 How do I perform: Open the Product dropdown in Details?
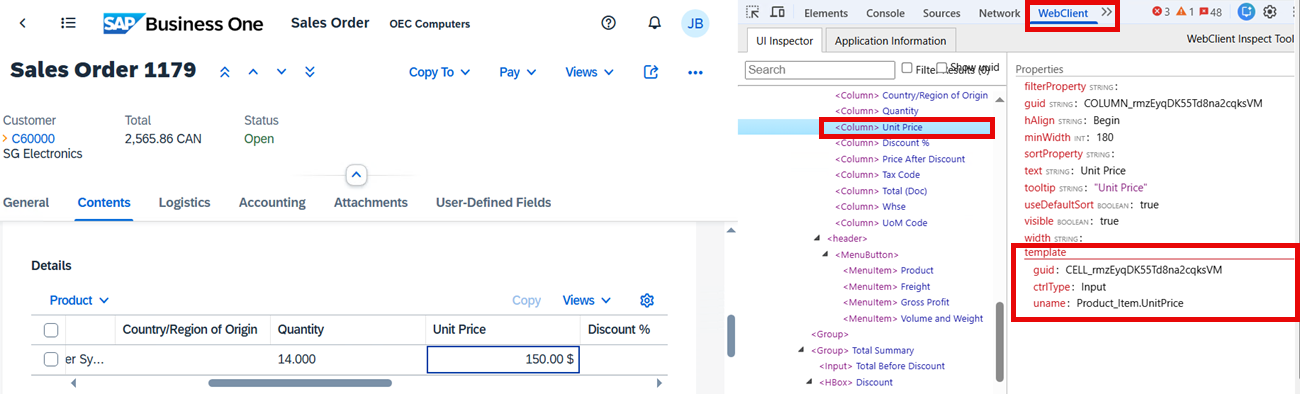click(79, 300)
